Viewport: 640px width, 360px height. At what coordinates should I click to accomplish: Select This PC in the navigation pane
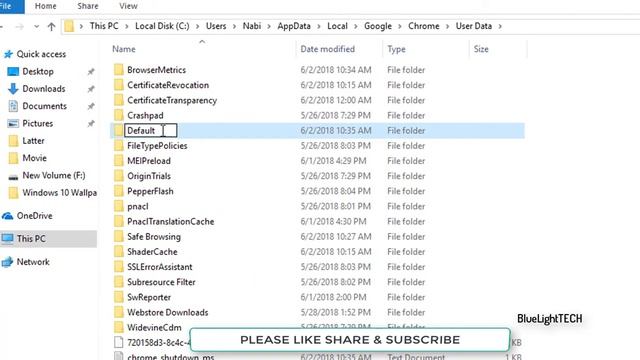[31, 239]
